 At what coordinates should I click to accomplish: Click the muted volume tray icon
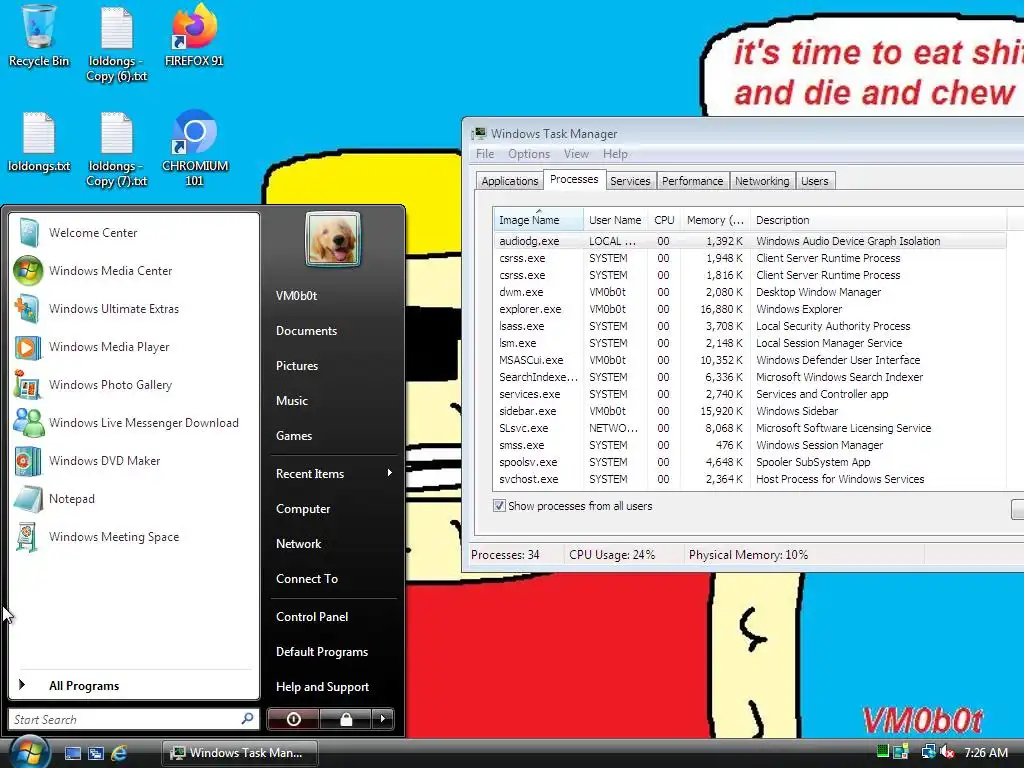(947, 752)
